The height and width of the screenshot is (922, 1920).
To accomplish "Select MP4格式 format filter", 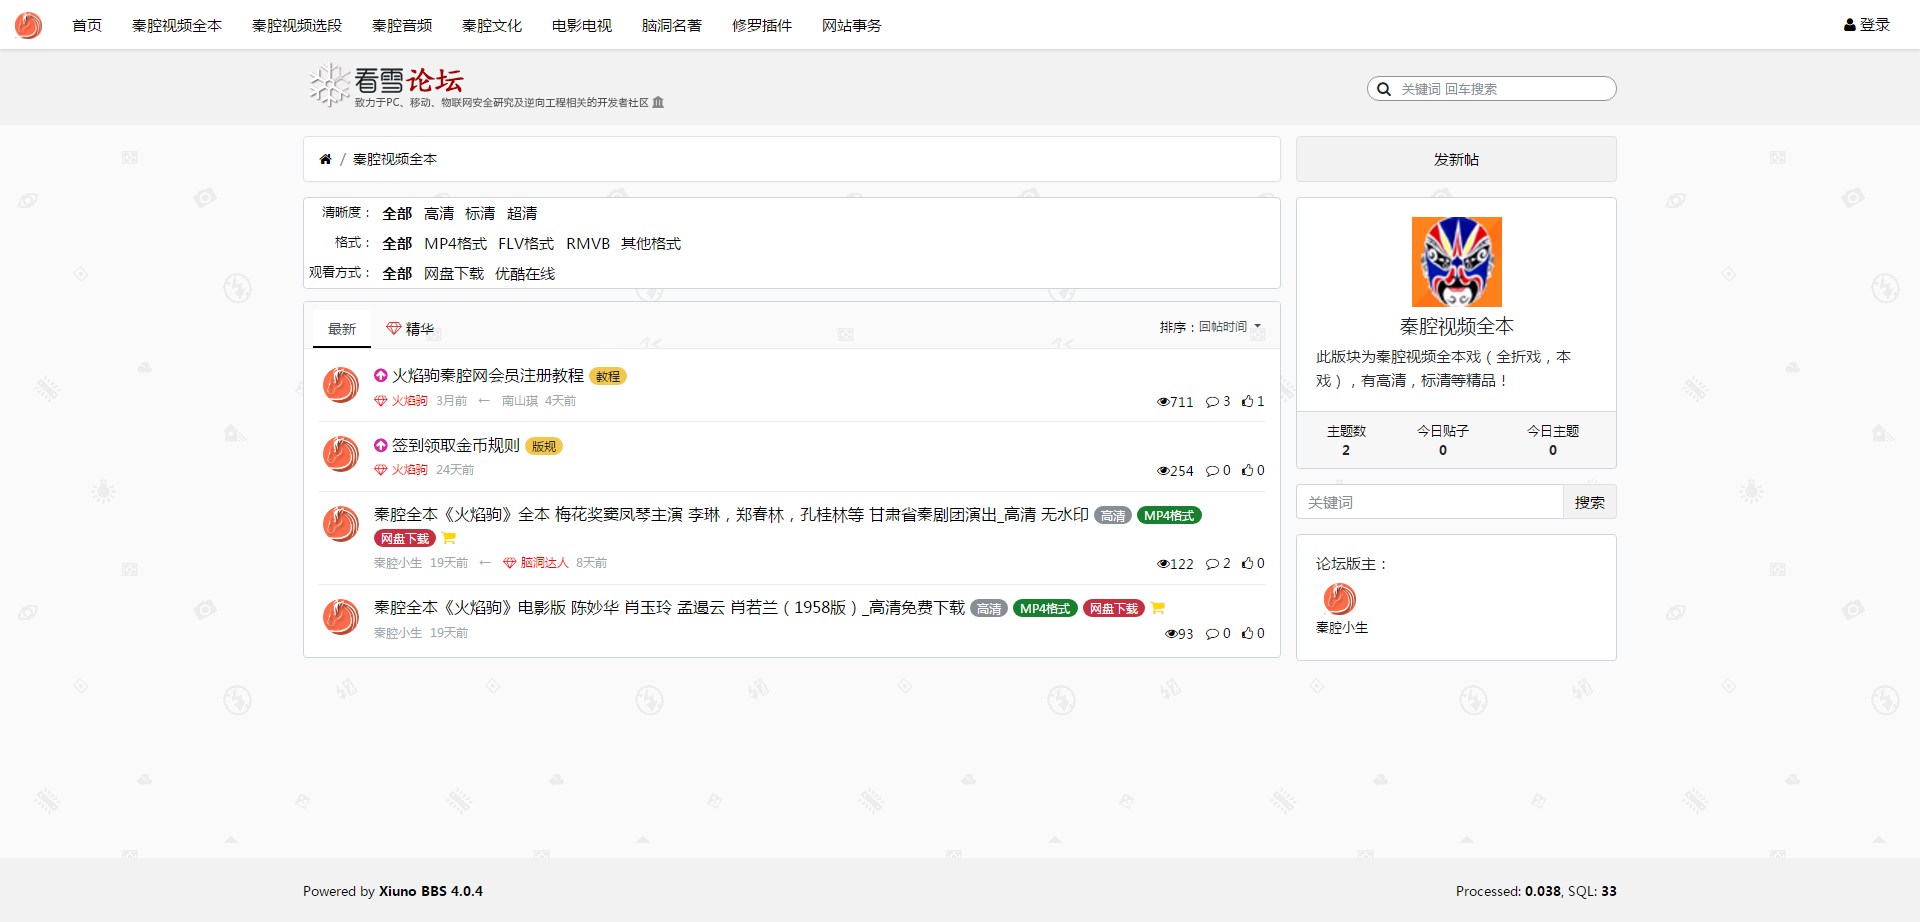I will click(455, 244).
